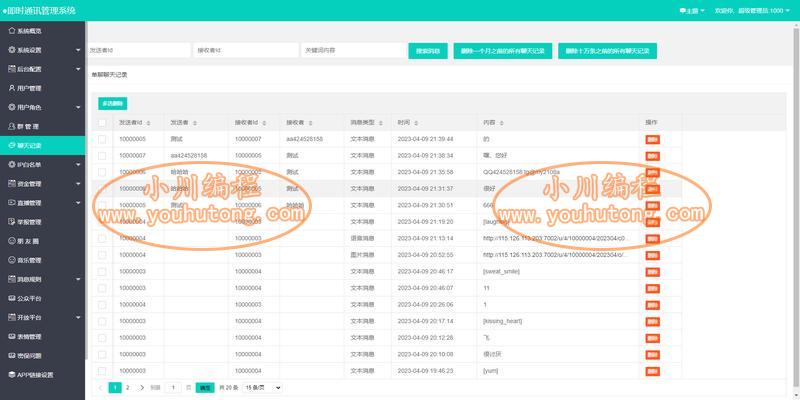Screen dimensions: 800x400
Task: Expand the 用户角色 submenu arrow
Action: tap(78, 108)
